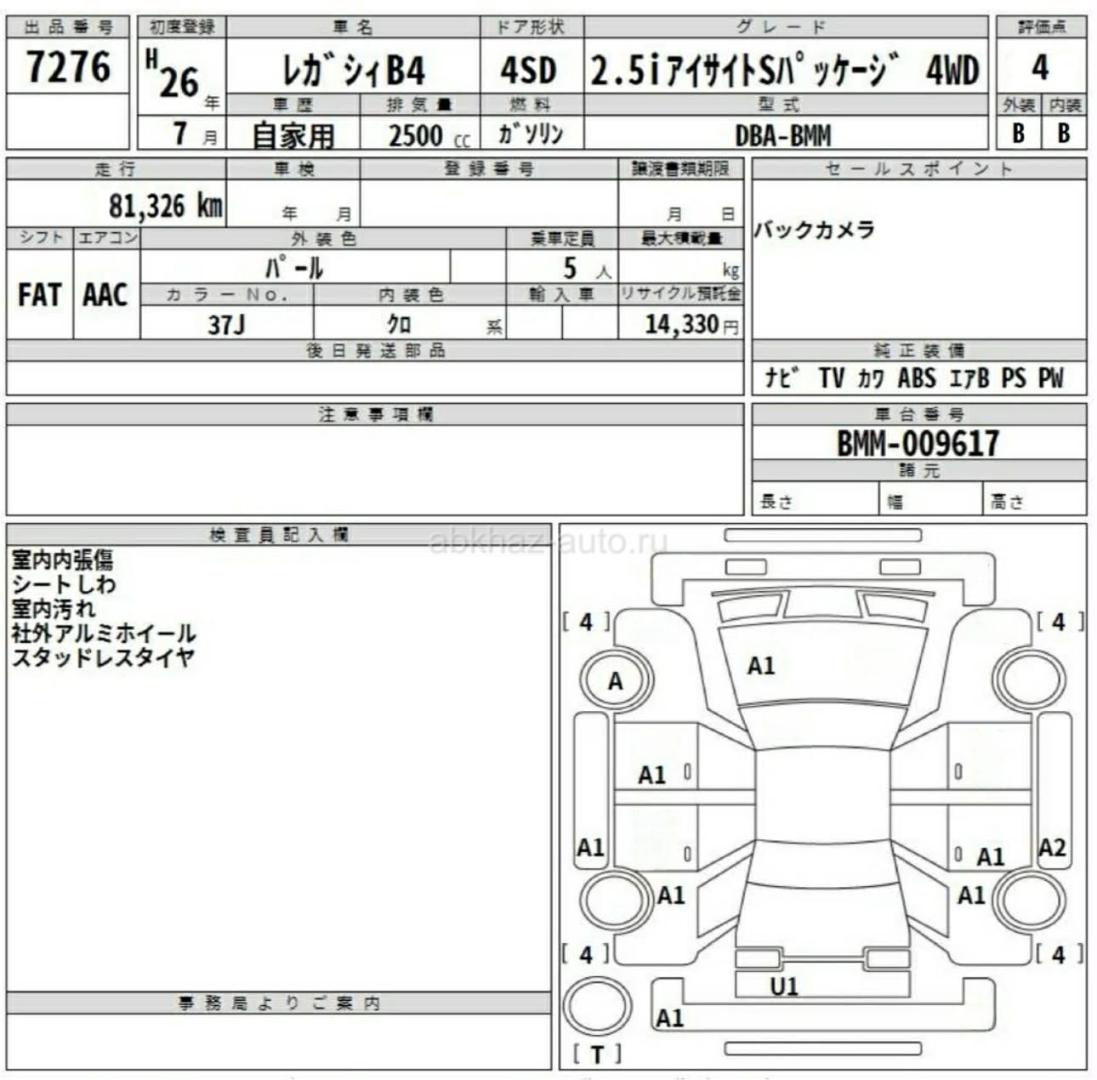Click the A1 mark on the hood
This screenshot has width=1097, height=1080.
pos(762,665)
